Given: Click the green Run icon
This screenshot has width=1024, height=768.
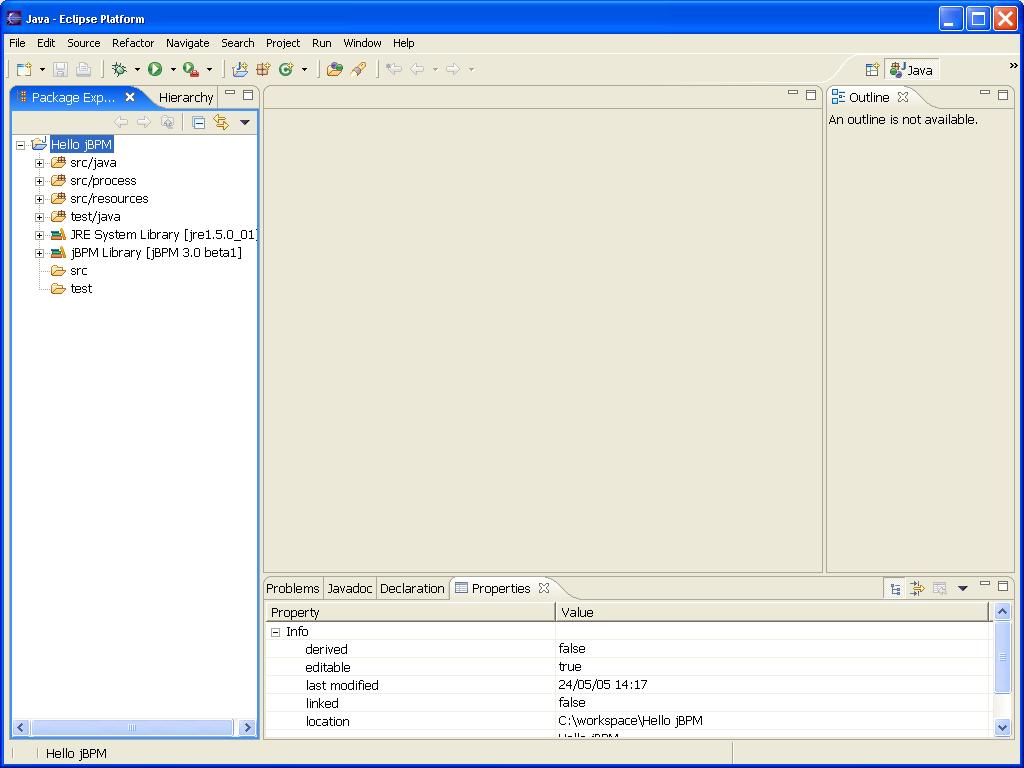Looking at the screenshot, I should point(155,69).
